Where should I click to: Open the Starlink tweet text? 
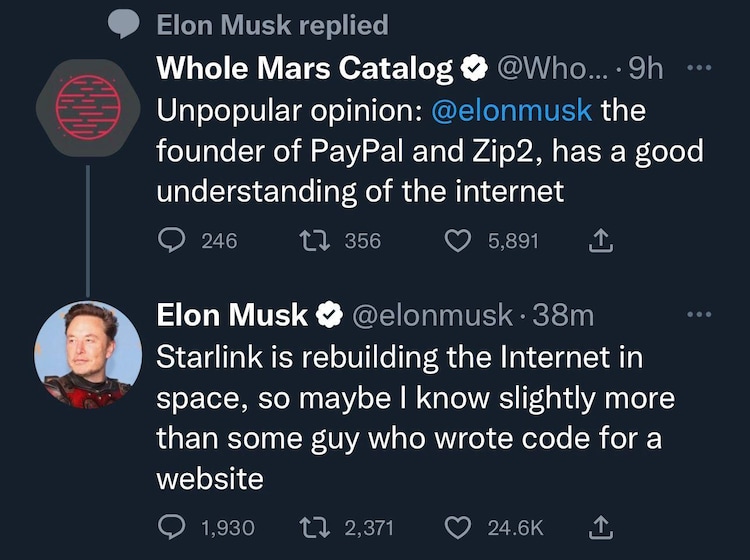400,418
